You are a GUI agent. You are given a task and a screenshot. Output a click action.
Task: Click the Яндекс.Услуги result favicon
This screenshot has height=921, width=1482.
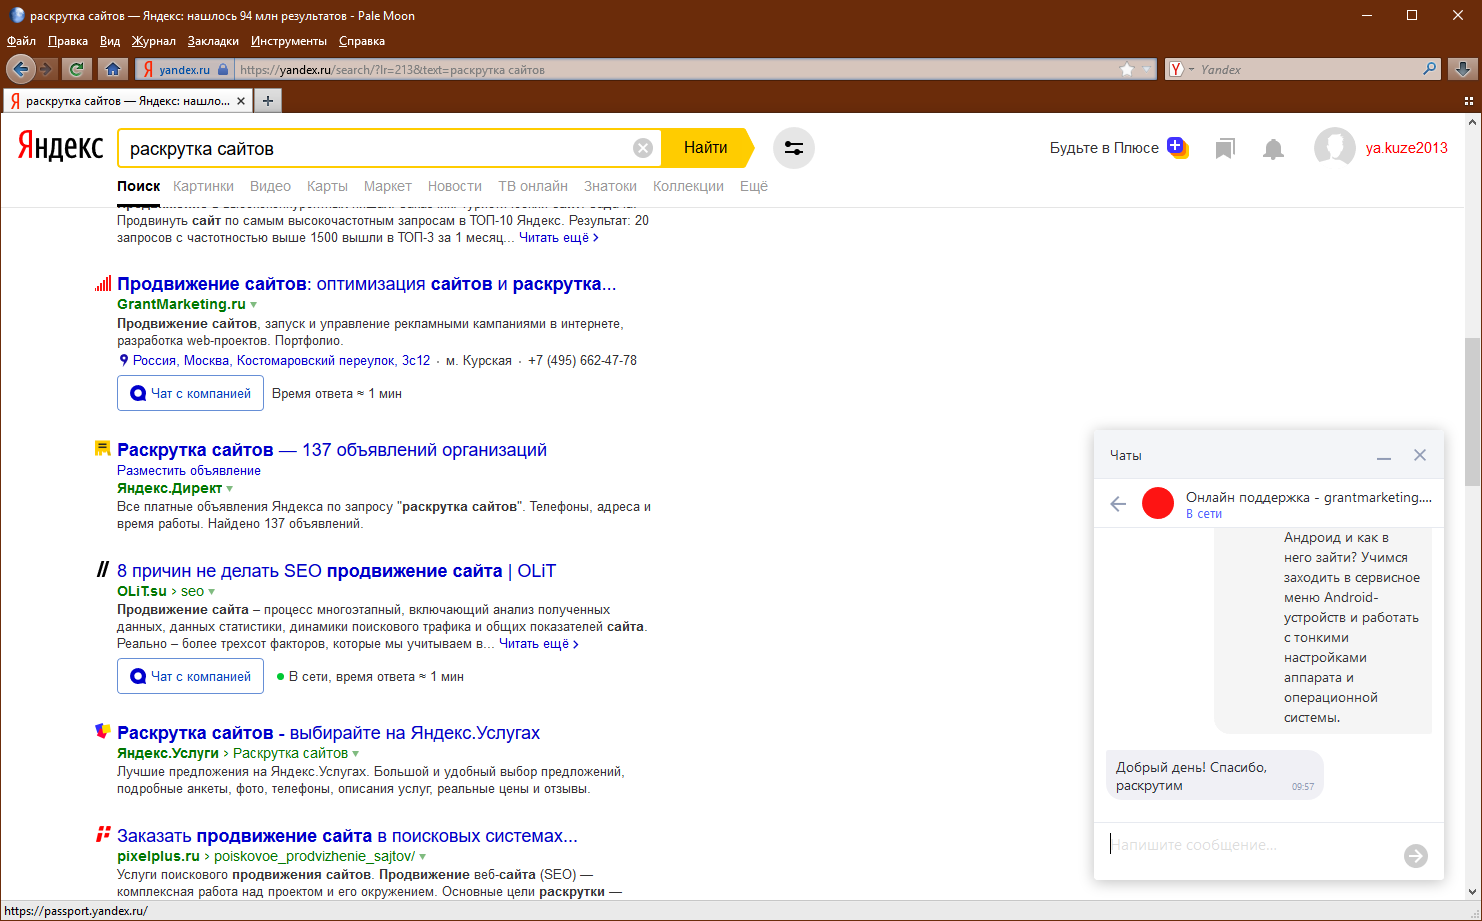(102, 731)
